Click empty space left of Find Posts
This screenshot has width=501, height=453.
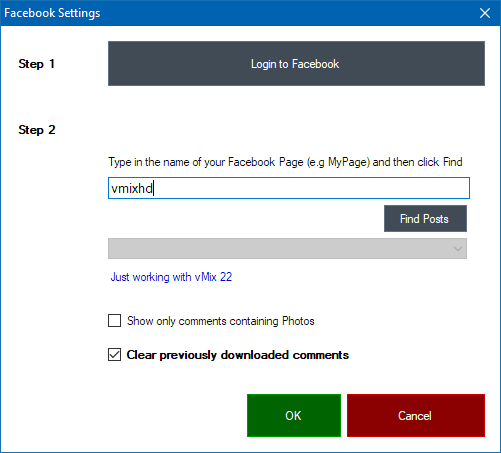[x=246, y=219]
